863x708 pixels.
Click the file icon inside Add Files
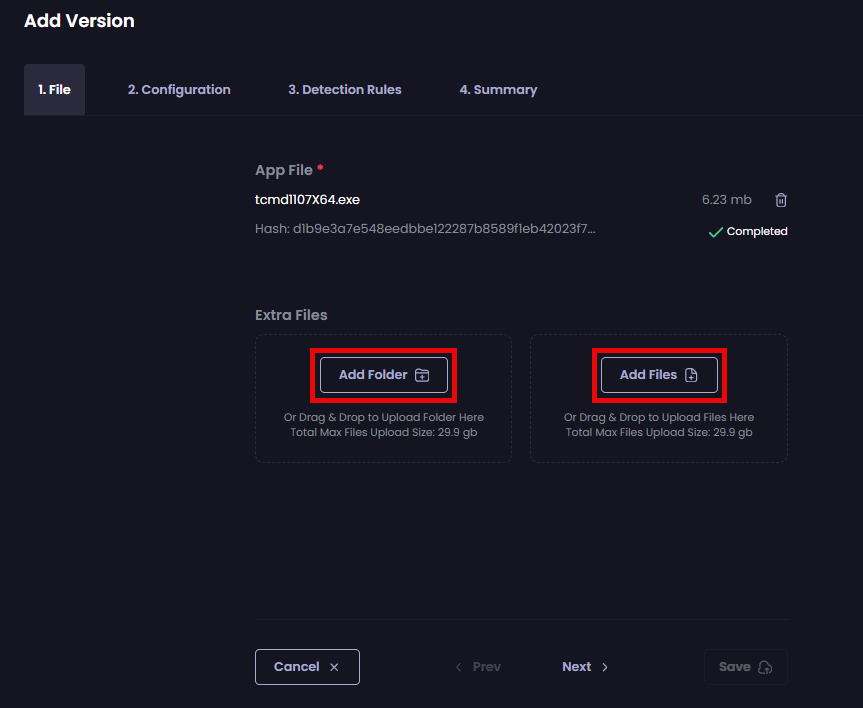[x=690, y=375]
